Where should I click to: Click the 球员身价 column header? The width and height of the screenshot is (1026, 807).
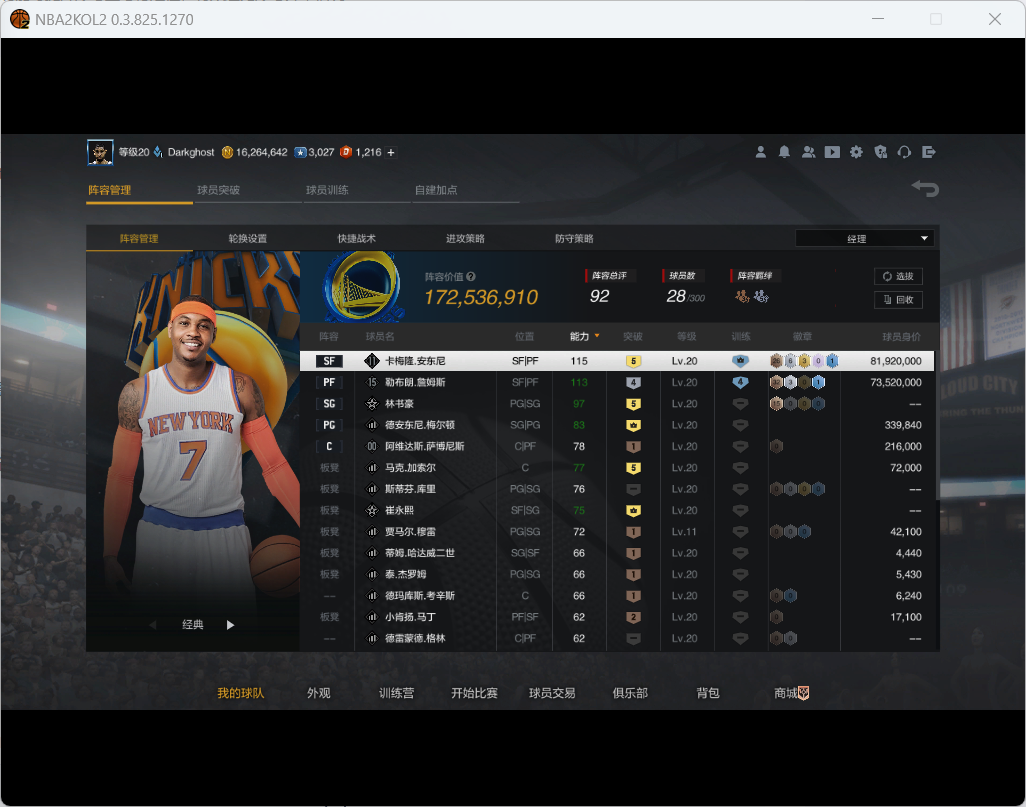click(x=901, y=336)
